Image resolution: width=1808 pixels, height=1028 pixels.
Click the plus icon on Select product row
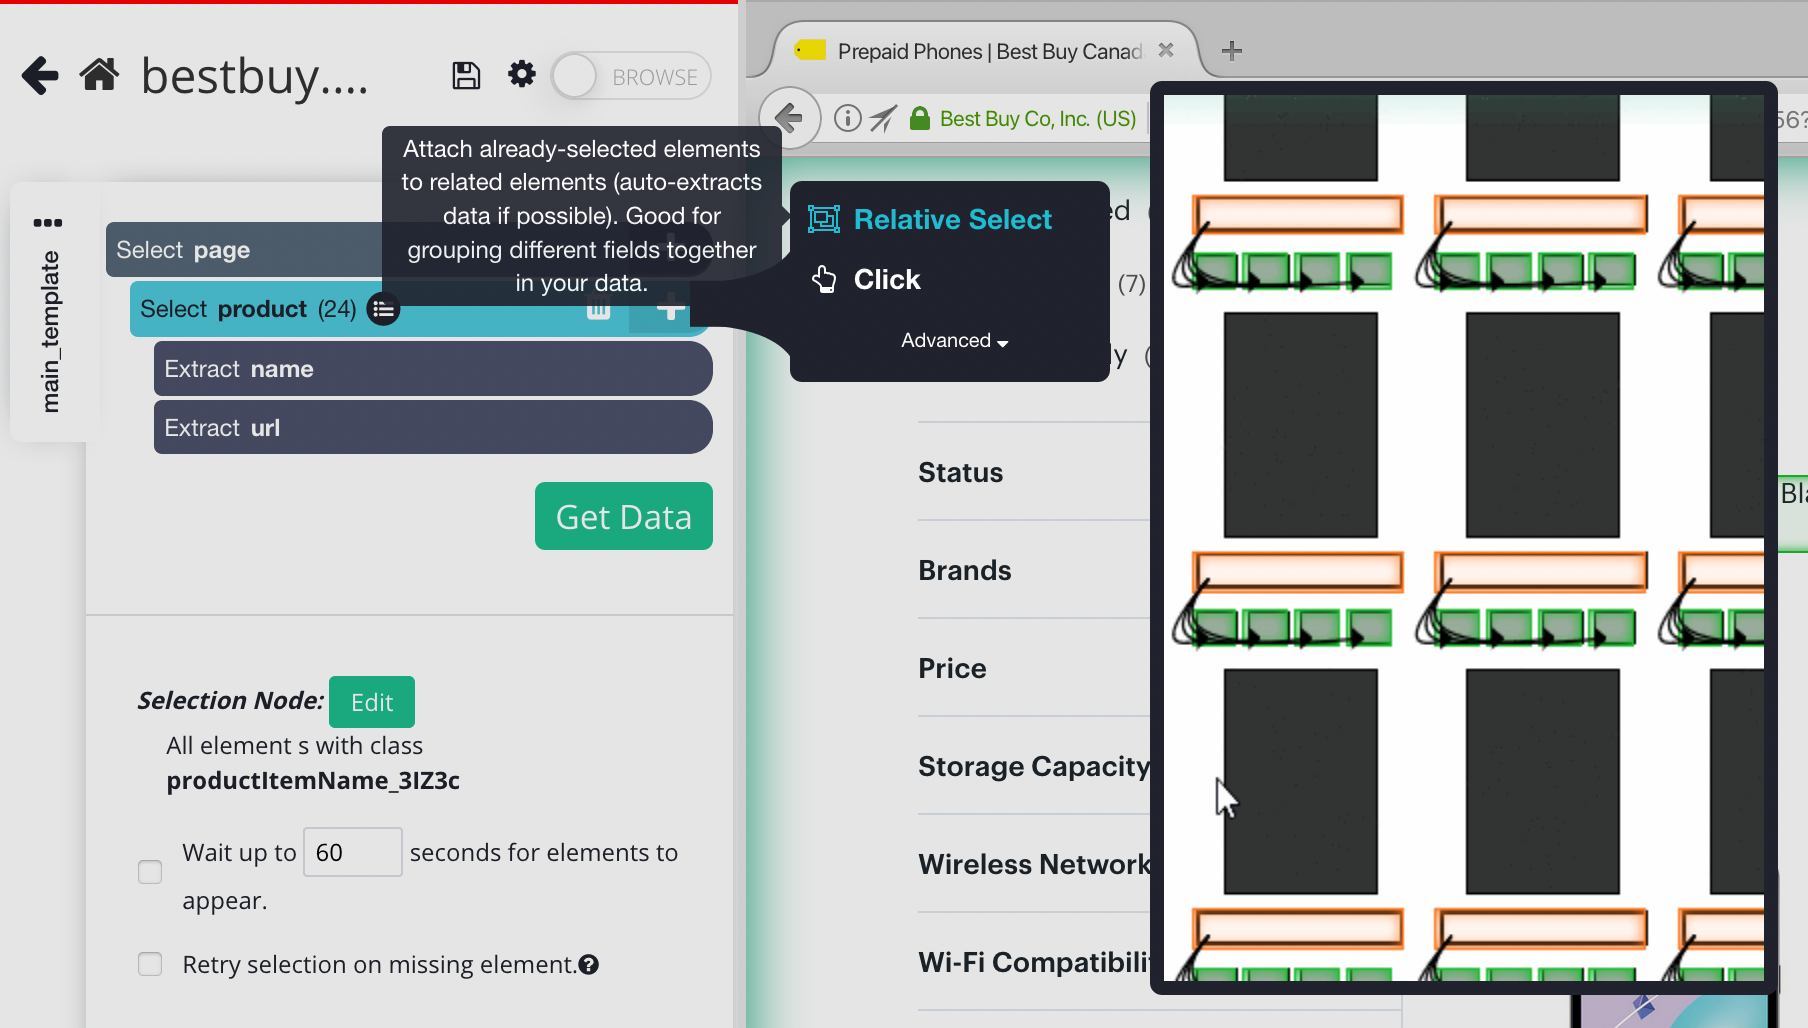click(671, 310)
